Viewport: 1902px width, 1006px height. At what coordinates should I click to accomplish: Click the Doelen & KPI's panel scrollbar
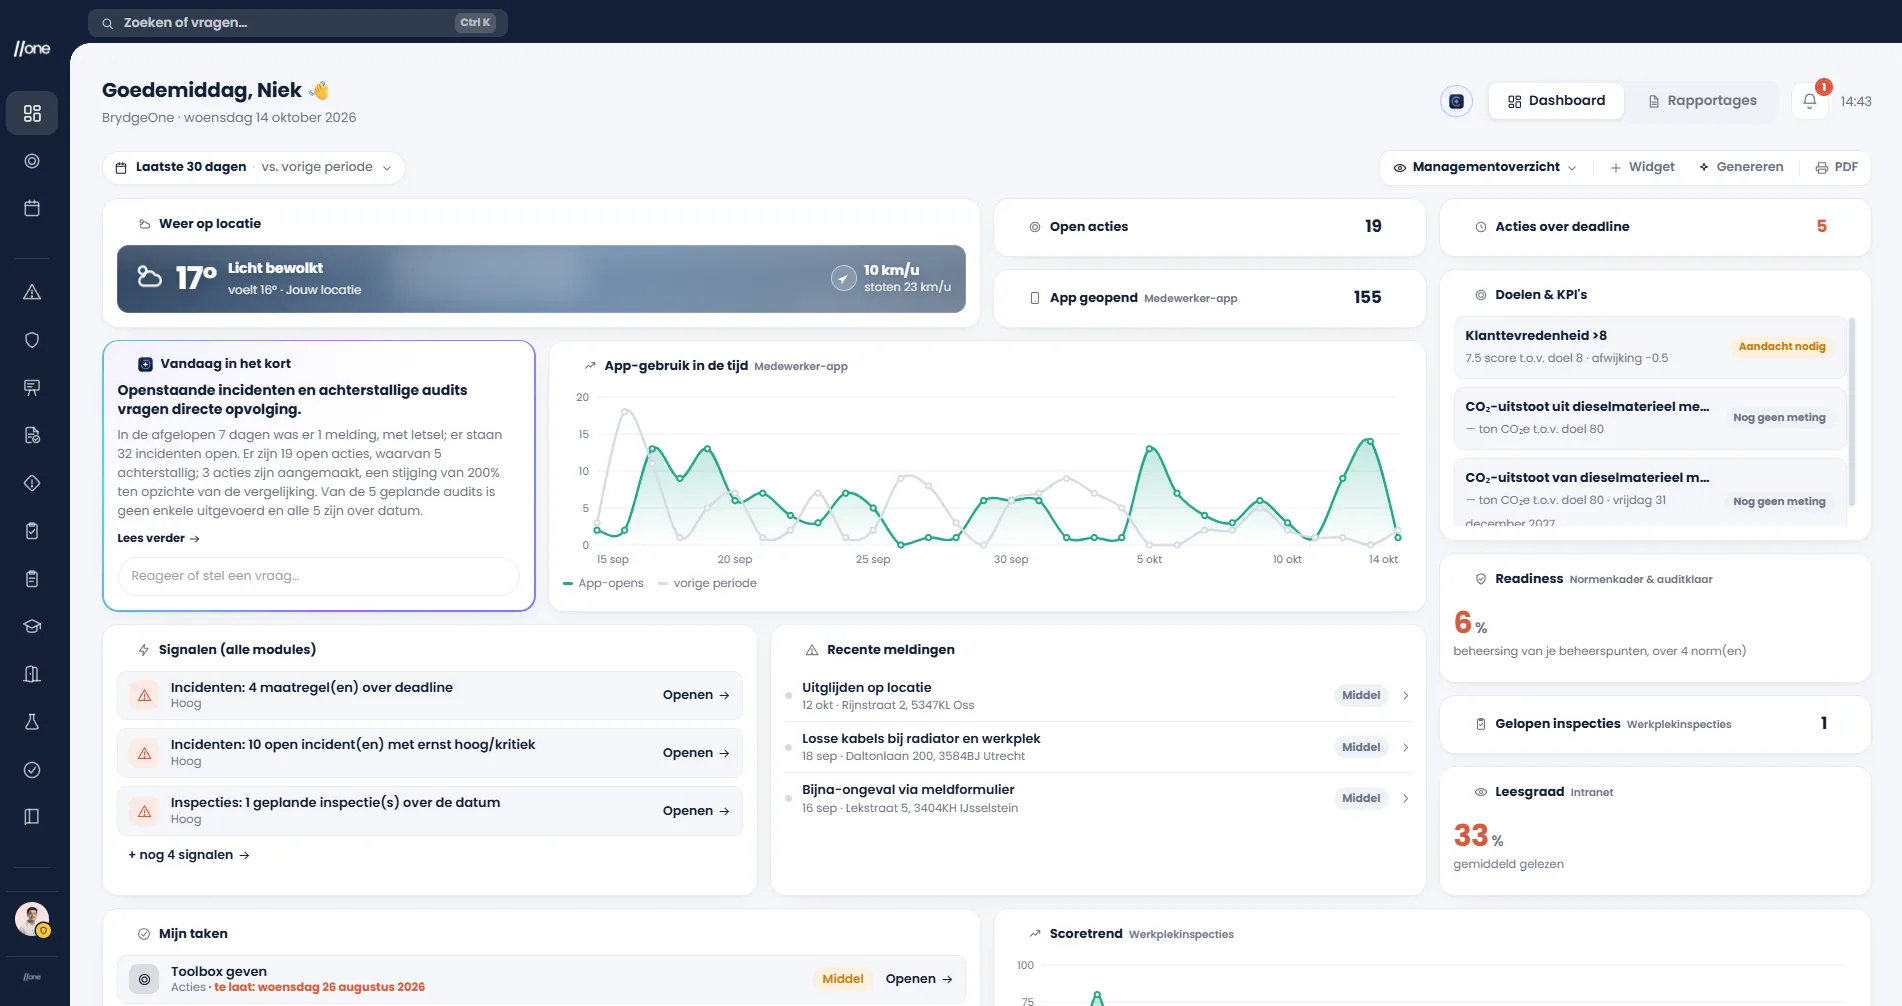click(1853, 412)
